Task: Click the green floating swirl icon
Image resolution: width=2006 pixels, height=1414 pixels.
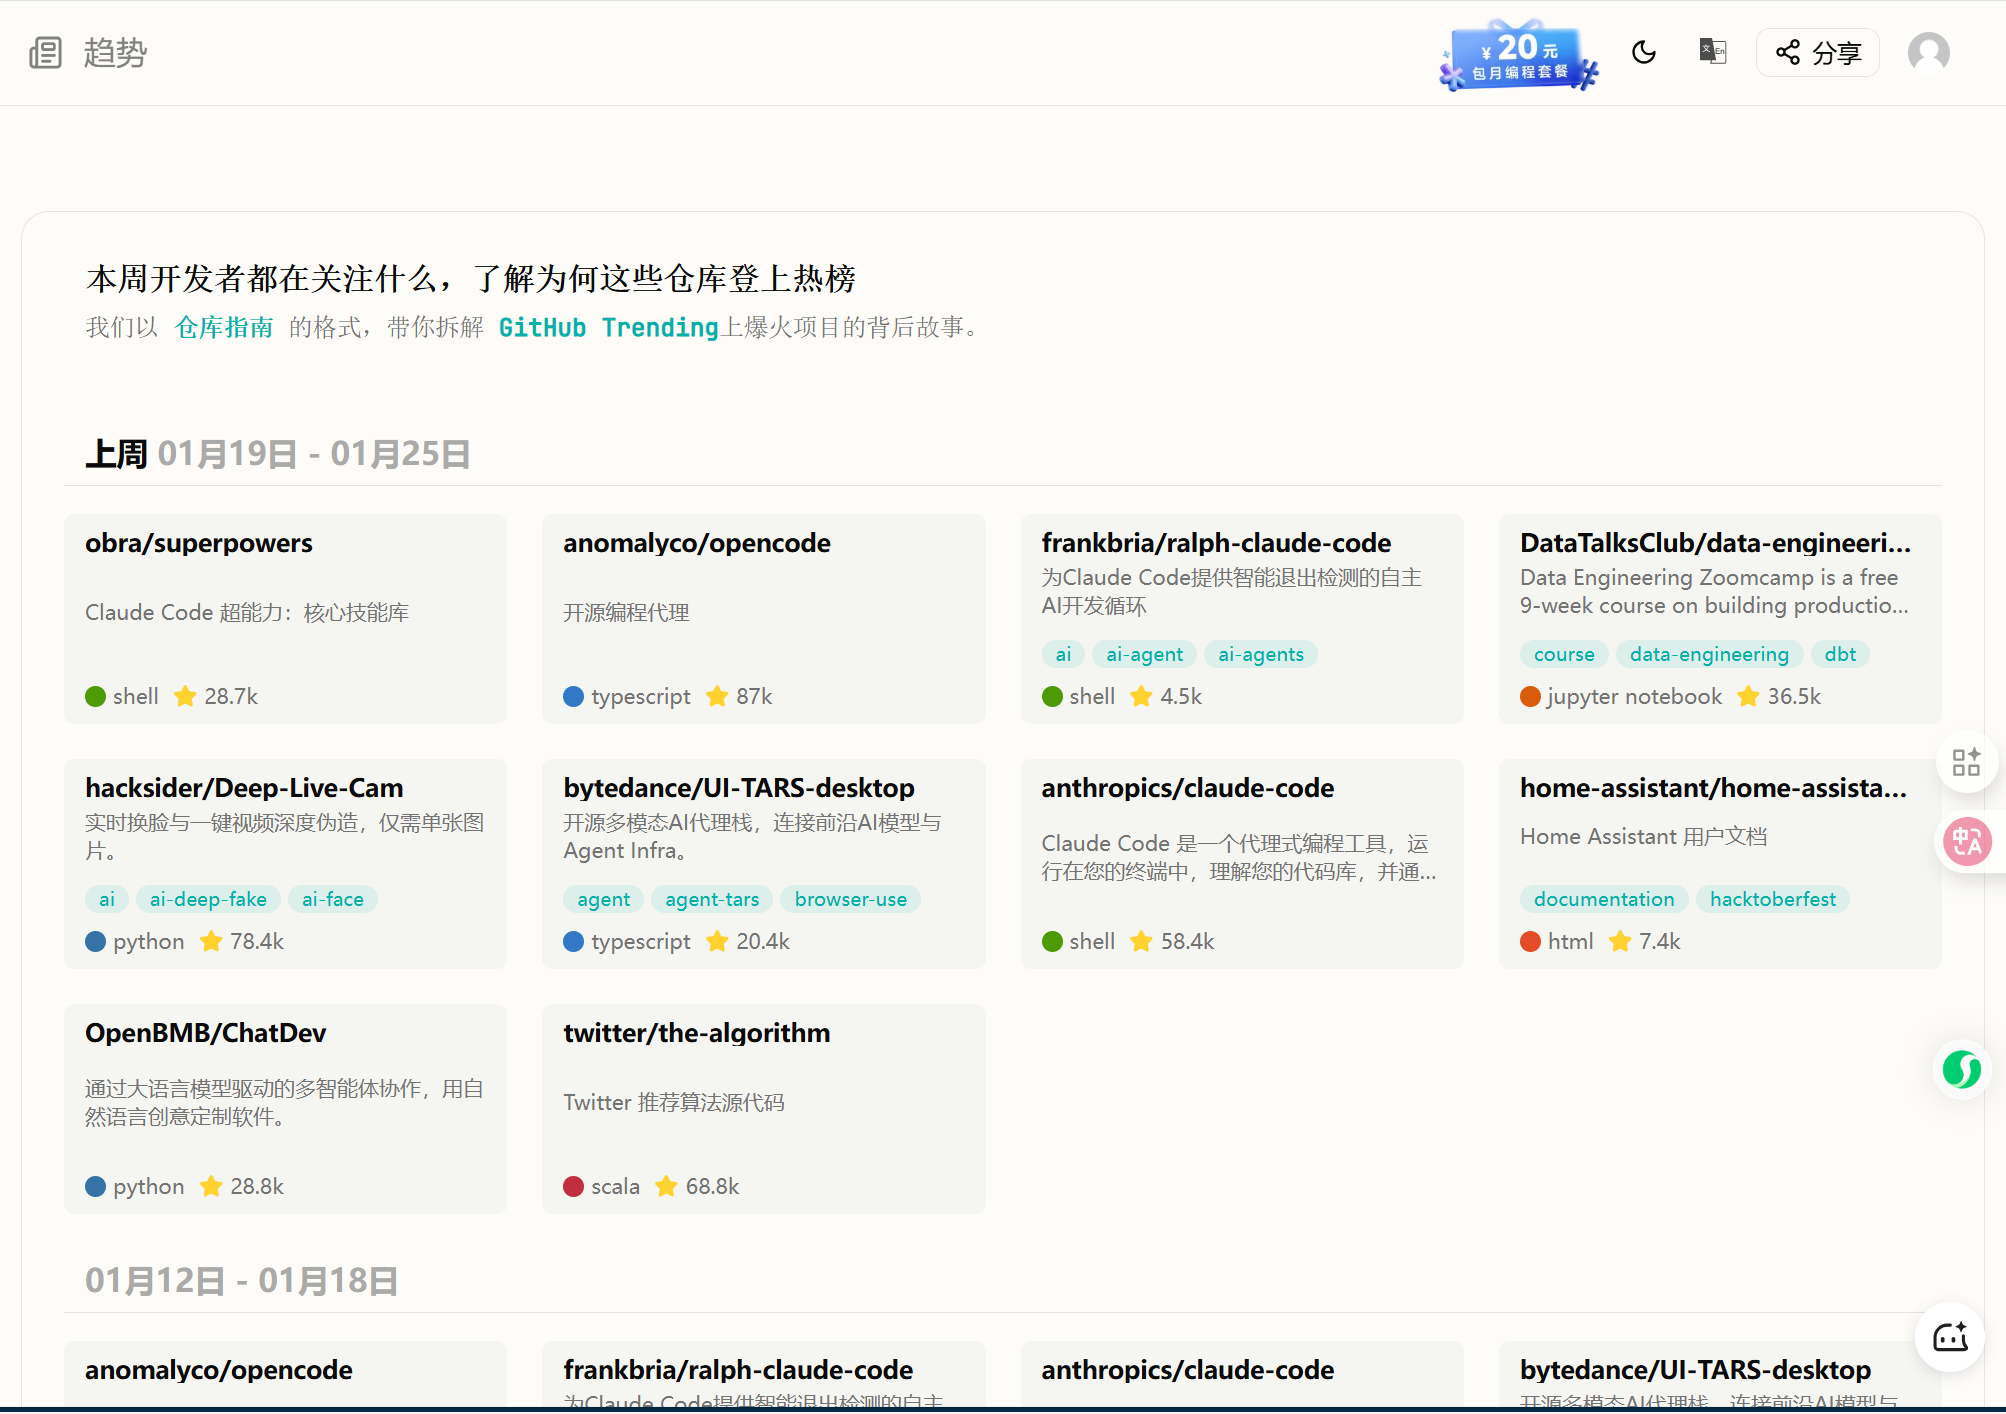Action: [x=1961, y=1069]
